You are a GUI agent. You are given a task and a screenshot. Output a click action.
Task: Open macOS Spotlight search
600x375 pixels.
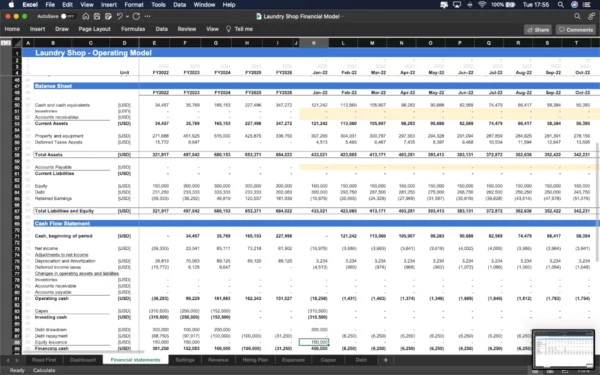(561, 5)
